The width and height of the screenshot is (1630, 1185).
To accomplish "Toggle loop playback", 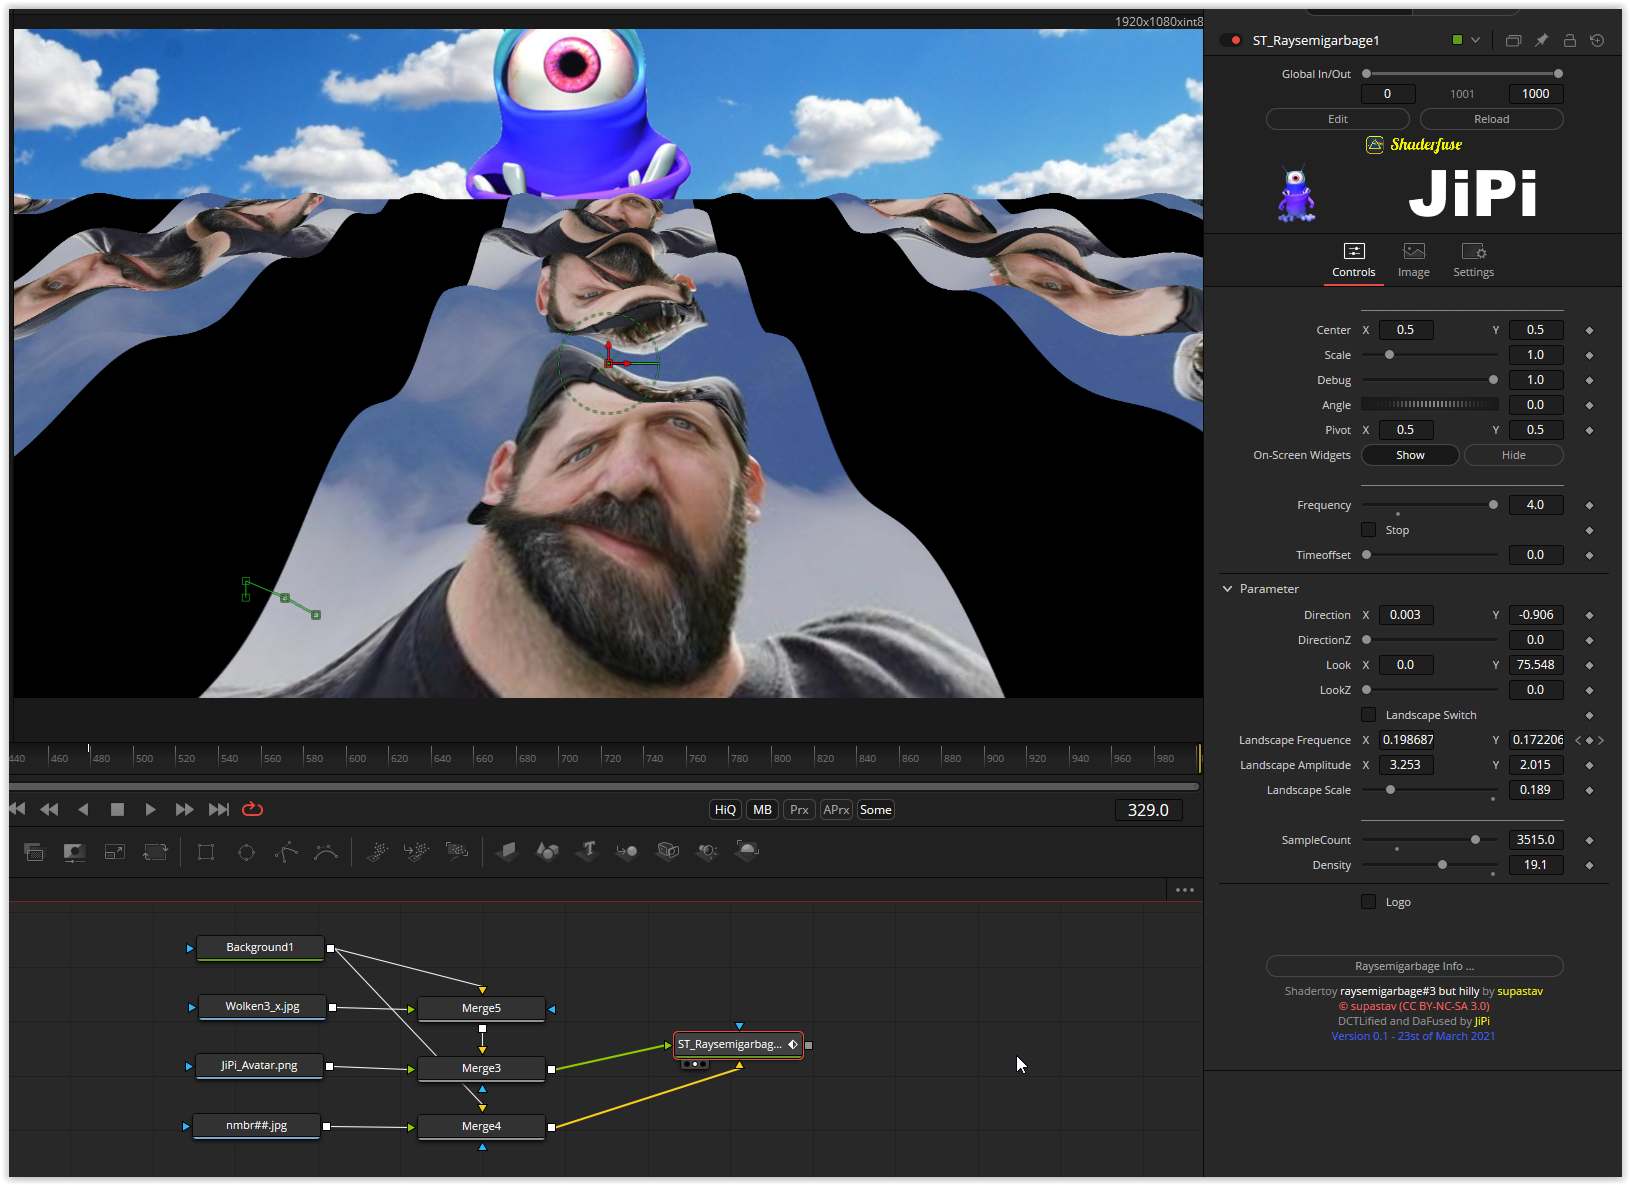I will (x=252, y=809).
